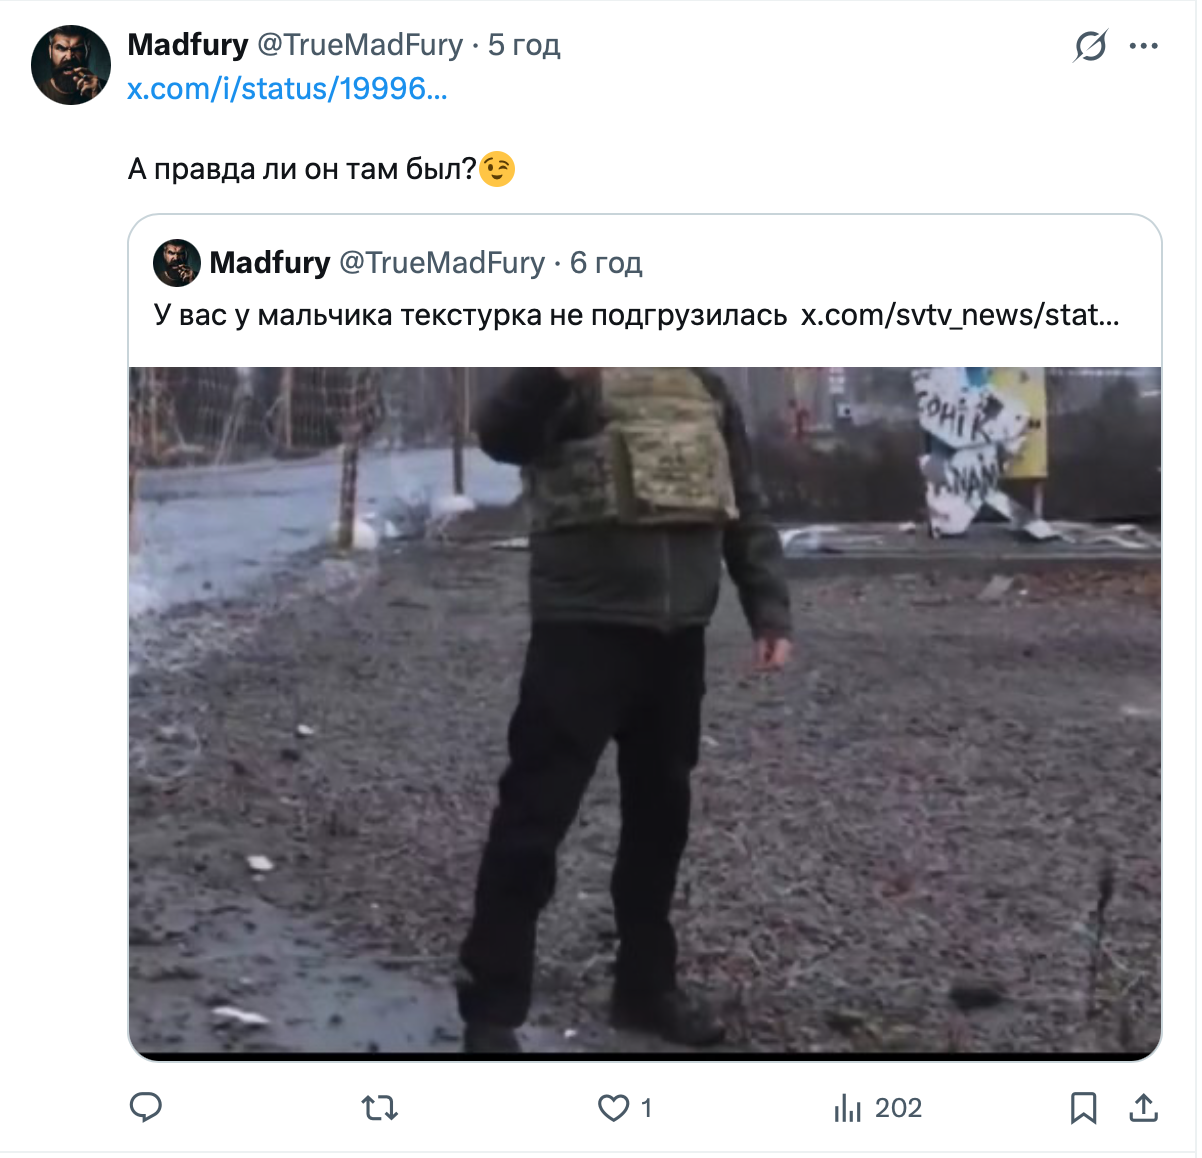1202x1158 pixels.
Task: Open Grok analysis of this post
Action: [1089, 45]
